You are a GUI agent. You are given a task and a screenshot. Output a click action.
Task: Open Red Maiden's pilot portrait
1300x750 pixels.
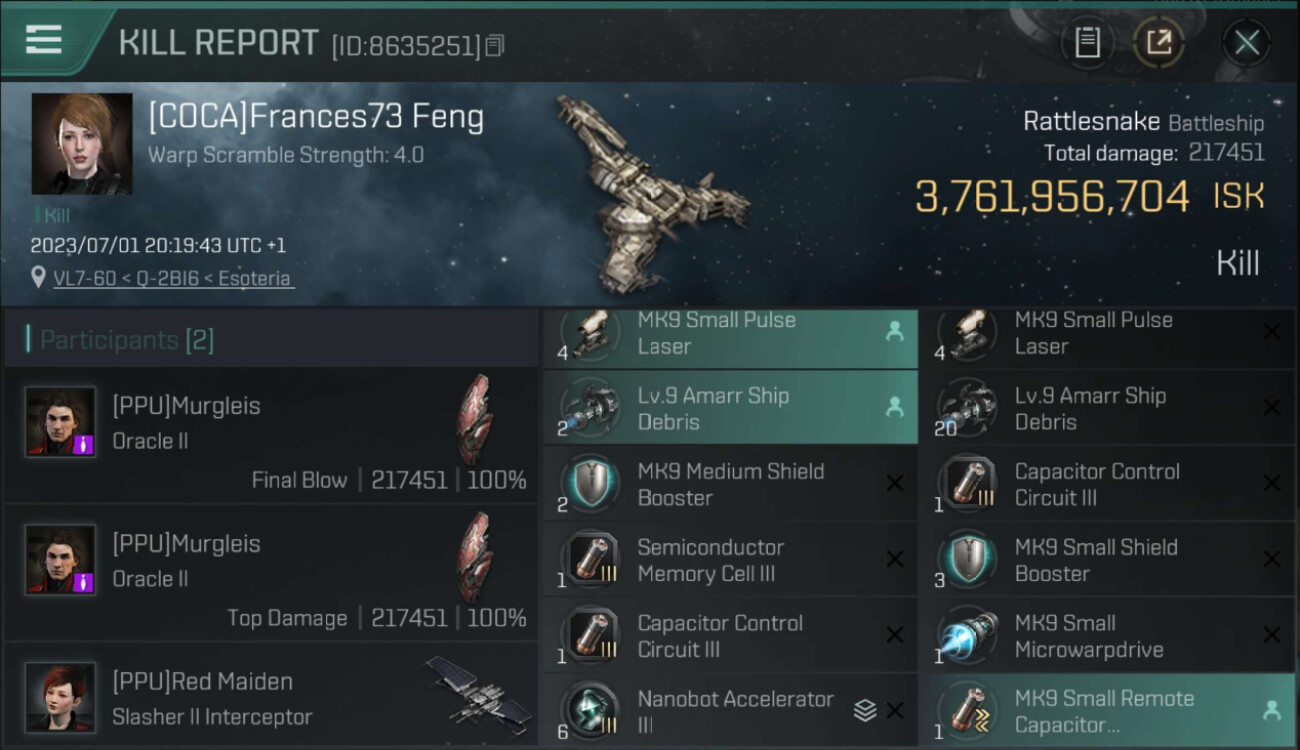(x=61, y=696)
